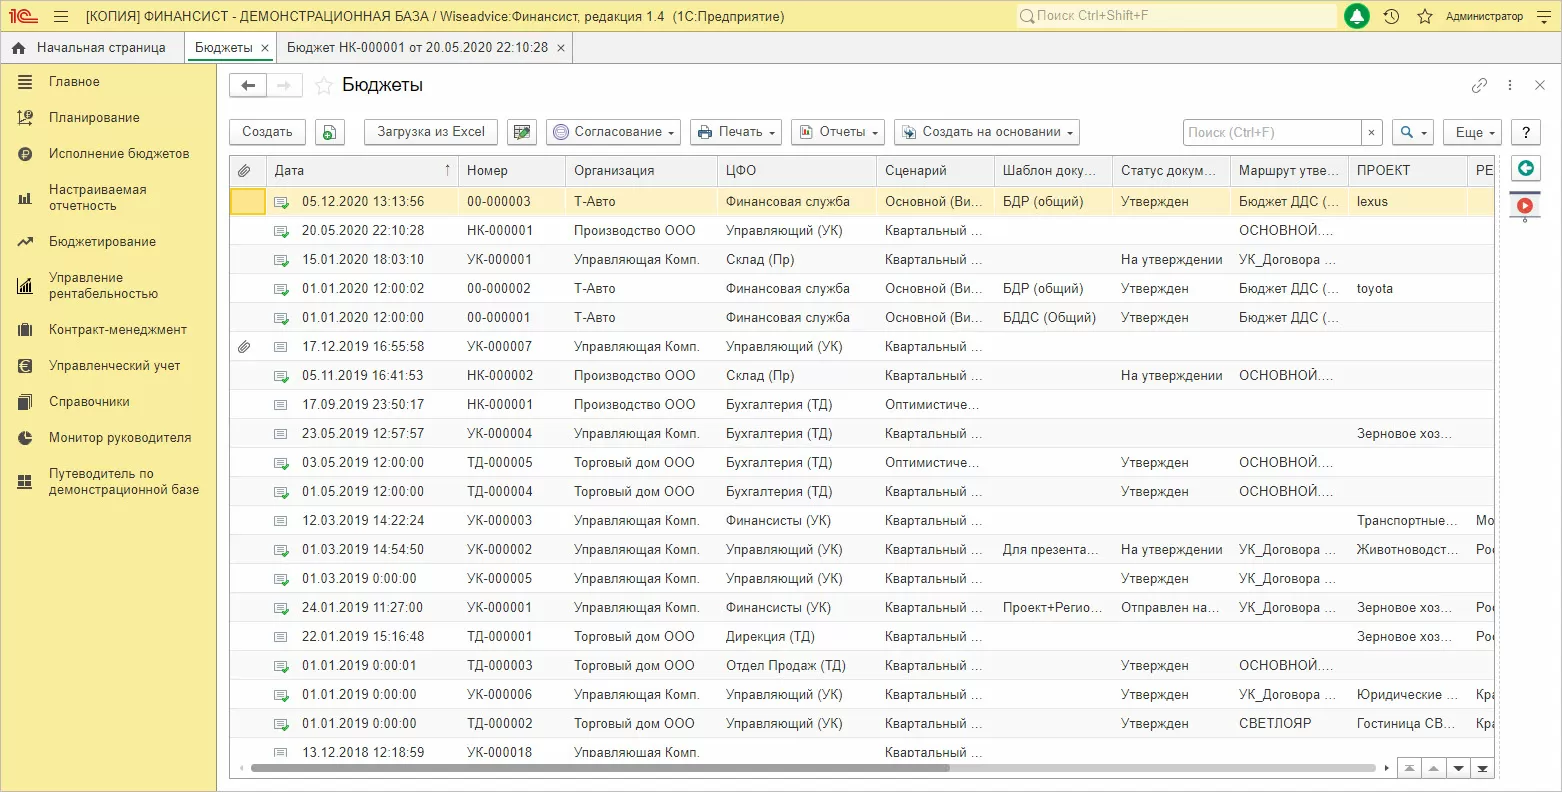Open the notifications bell icon
Image resolution: width=1562 pixels, height=792 pixels.
click(1357, 16)
